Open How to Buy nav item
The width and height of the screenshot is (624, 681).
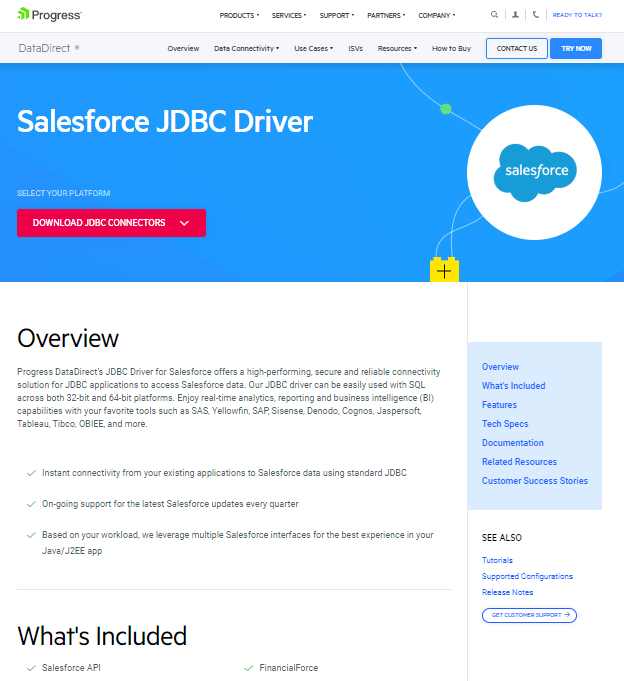point(451,48)
